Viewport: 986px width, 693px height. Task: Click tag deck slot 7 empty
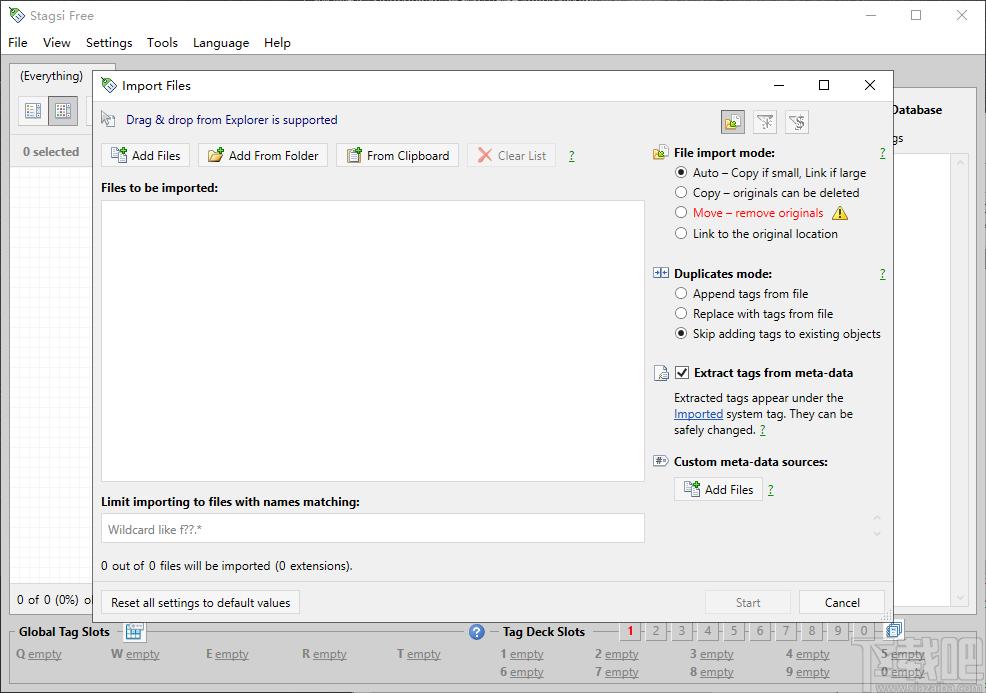tap(616, 672)
